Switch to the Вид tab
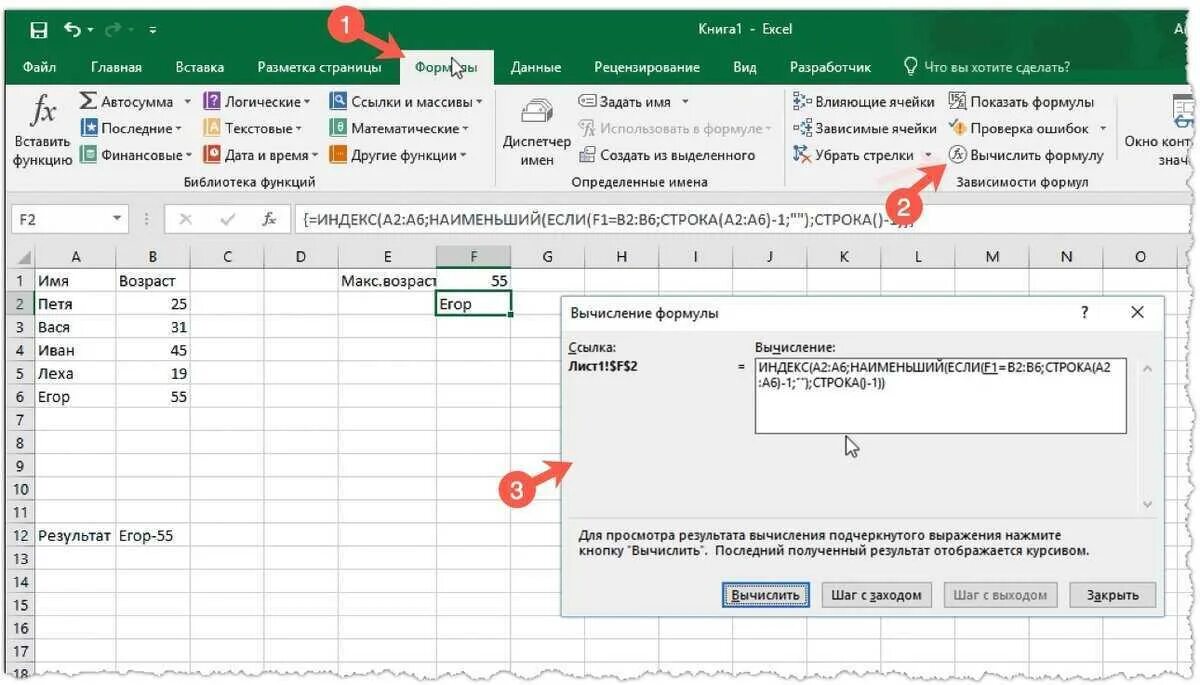The width and height of the screenshot is (1200, 685). click(744, 67)
